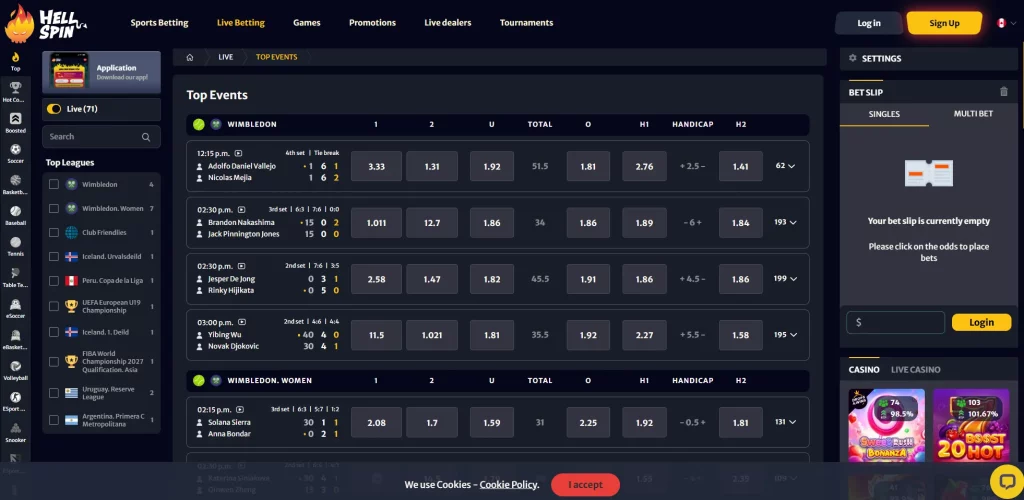Select odds 3.33 for Adolfo Daniel Vallejo
Viewport: 1024px width, 500px height.
pyautogui.click(x=376, y=166)
